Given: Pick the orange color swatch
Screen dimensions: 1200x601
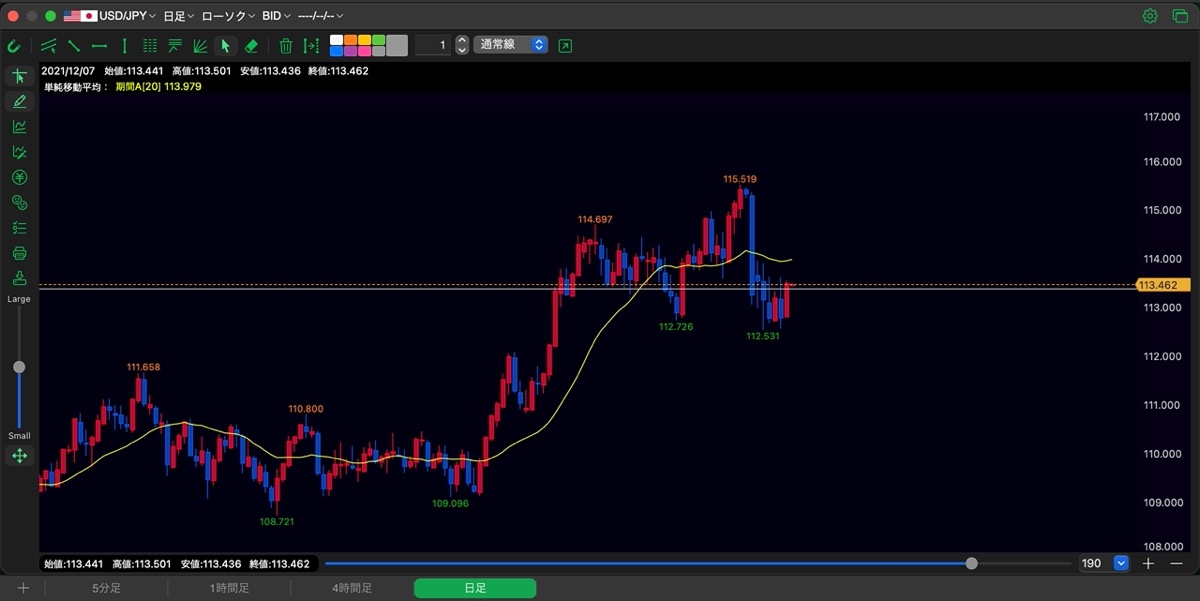Looking at the screenshot, I should click(350, 40).
